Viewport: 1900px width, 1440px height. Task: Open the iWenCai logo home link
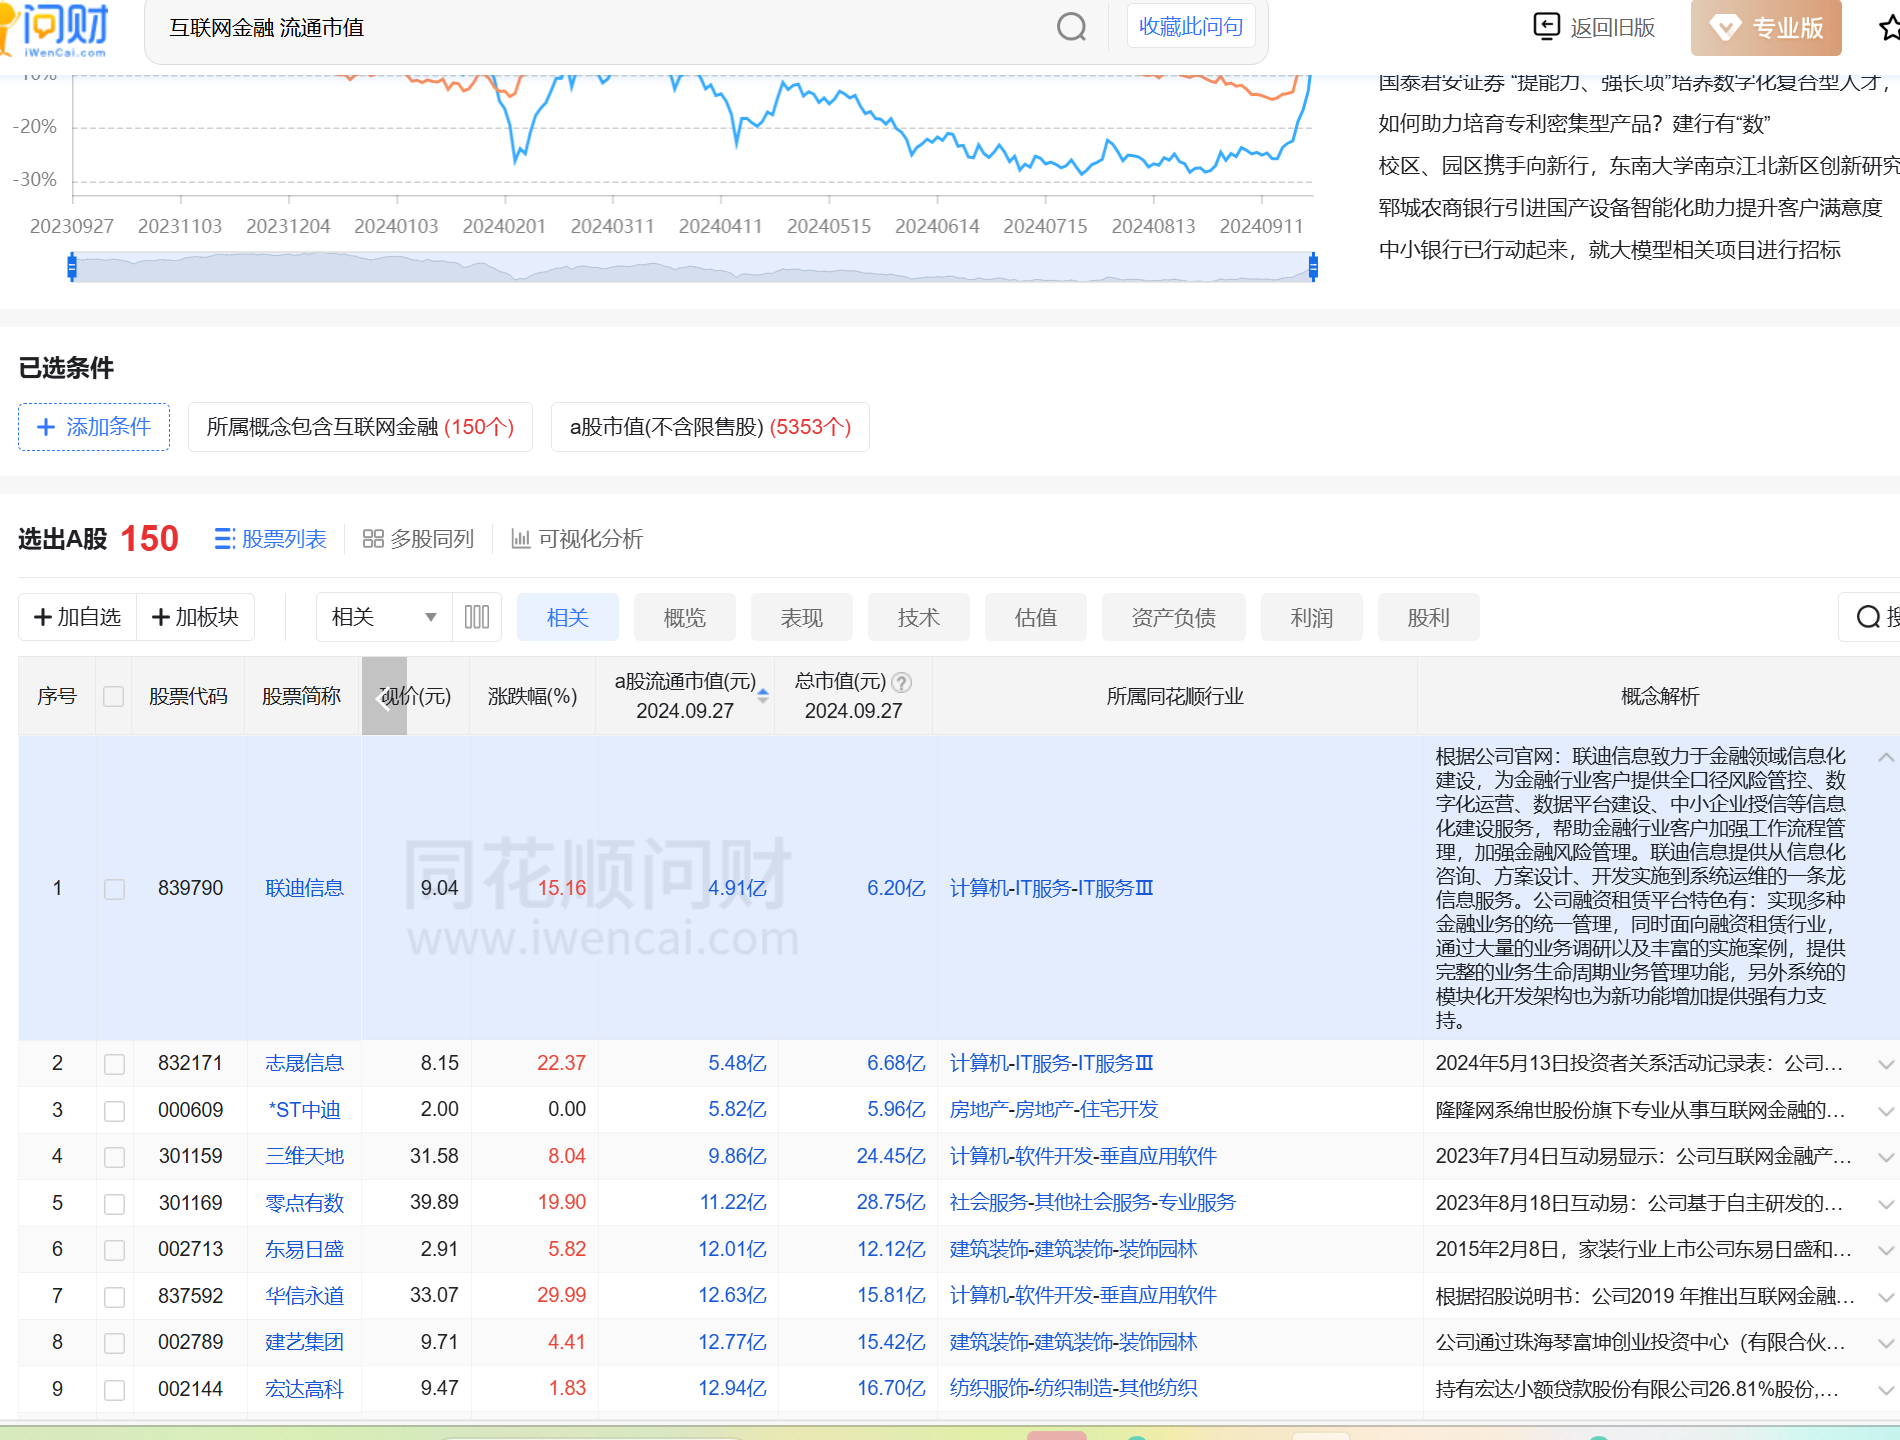55,29
